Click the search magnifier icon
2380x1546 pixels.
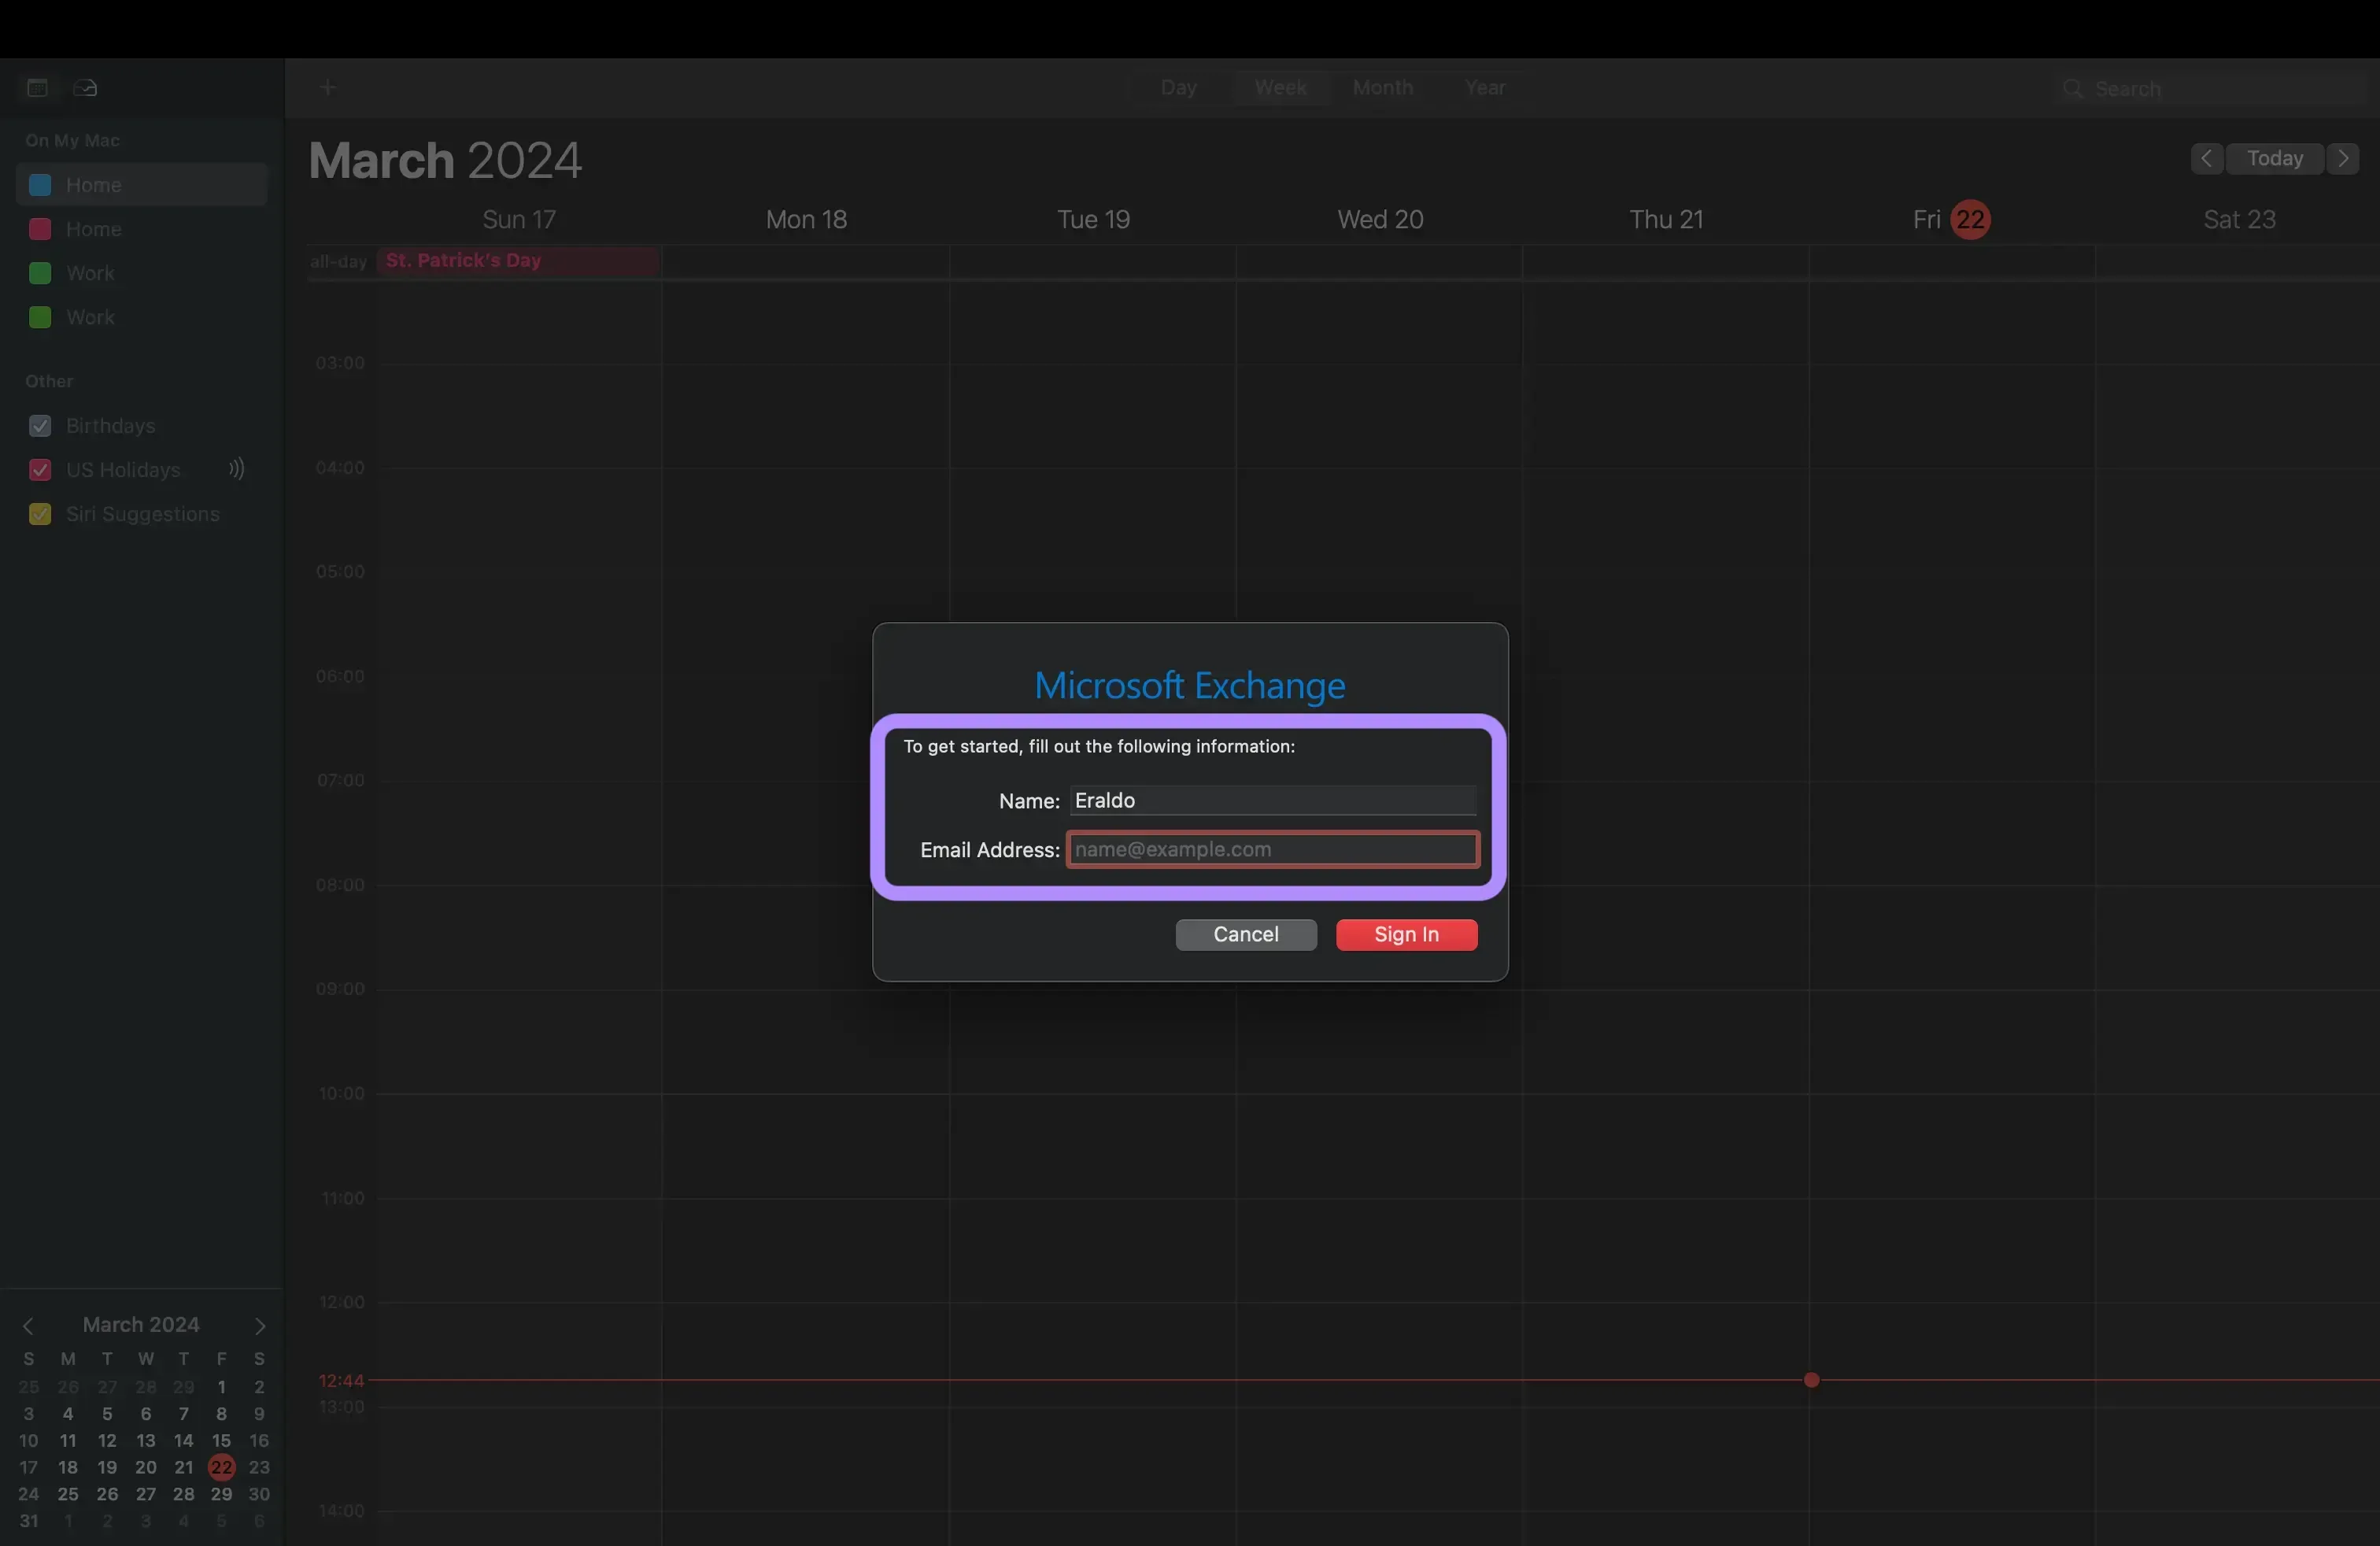[2073, 88]
